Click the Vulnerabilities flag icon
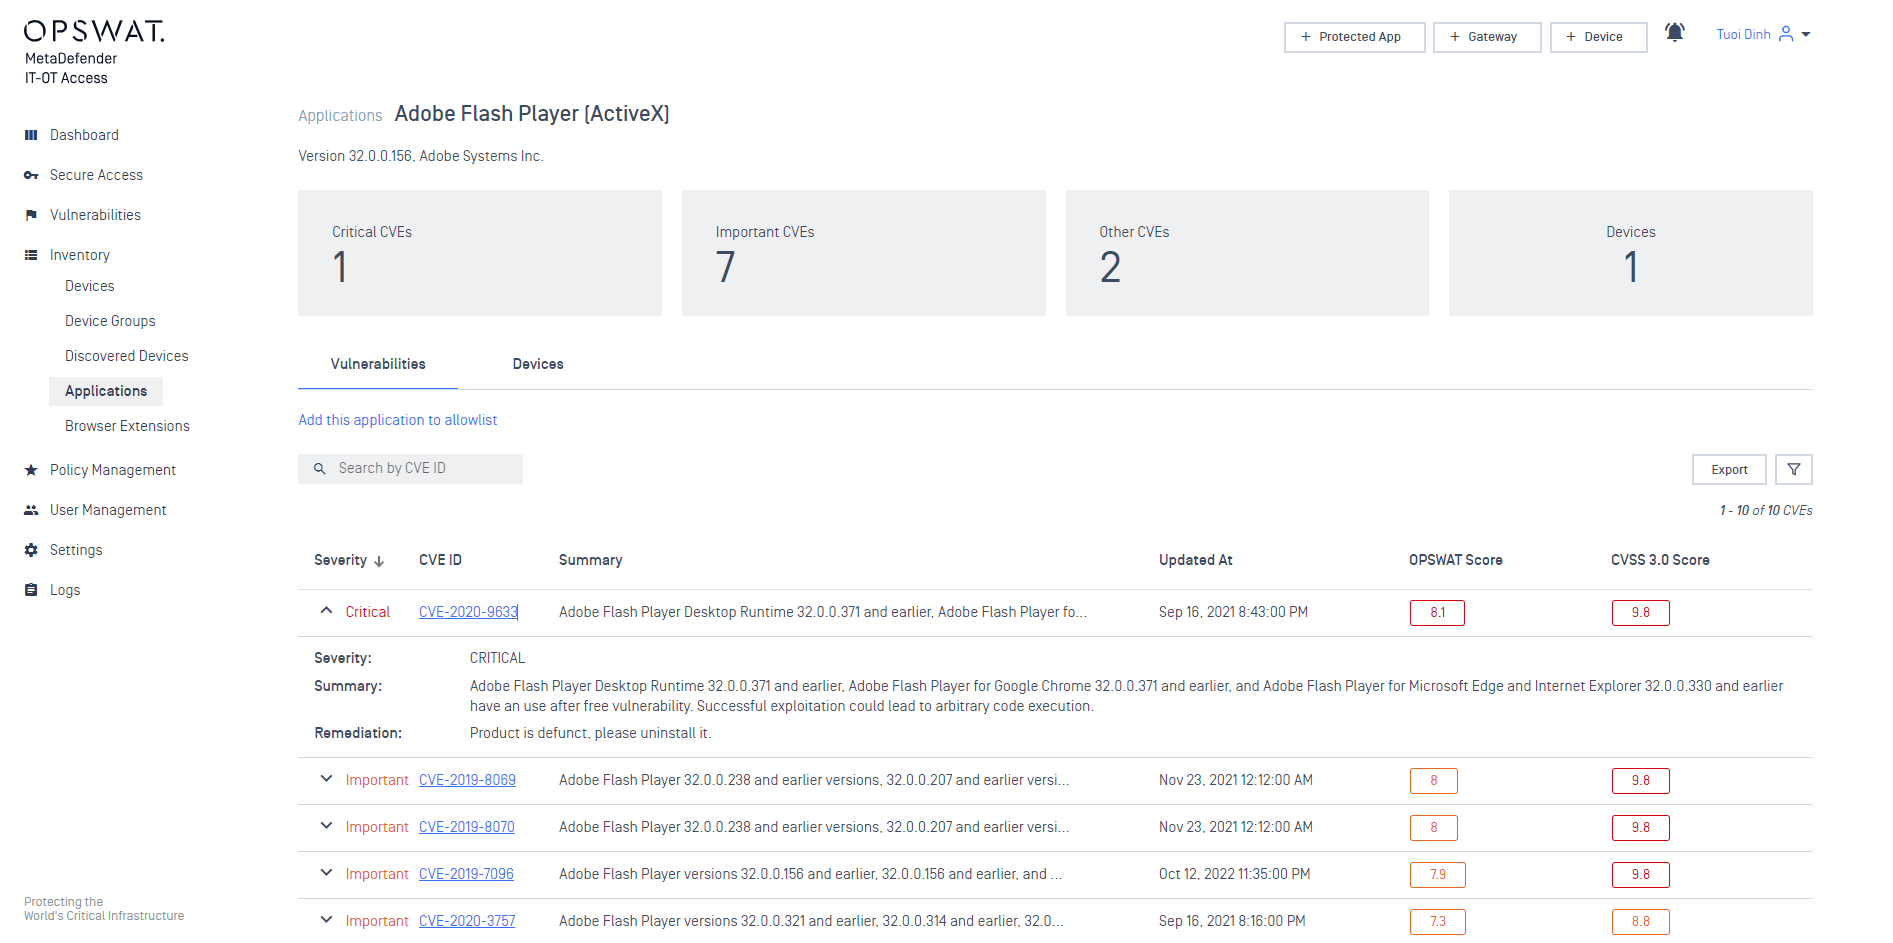 pos(31,215)
